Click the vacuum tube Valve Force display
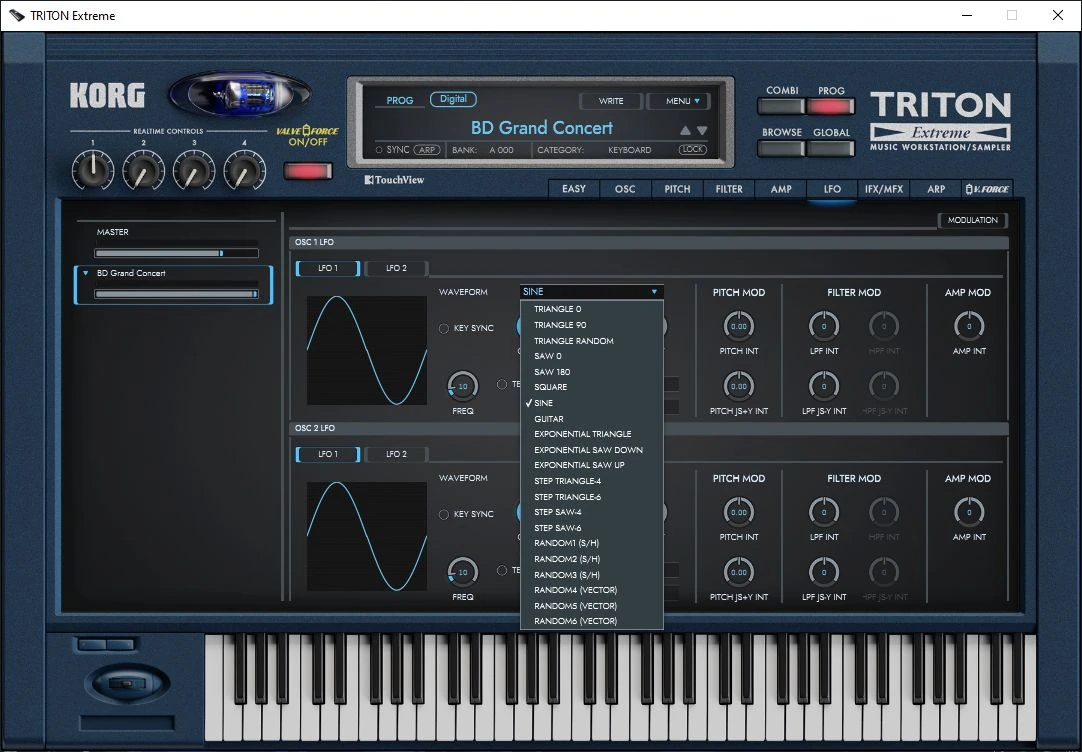 click(240, 95)
